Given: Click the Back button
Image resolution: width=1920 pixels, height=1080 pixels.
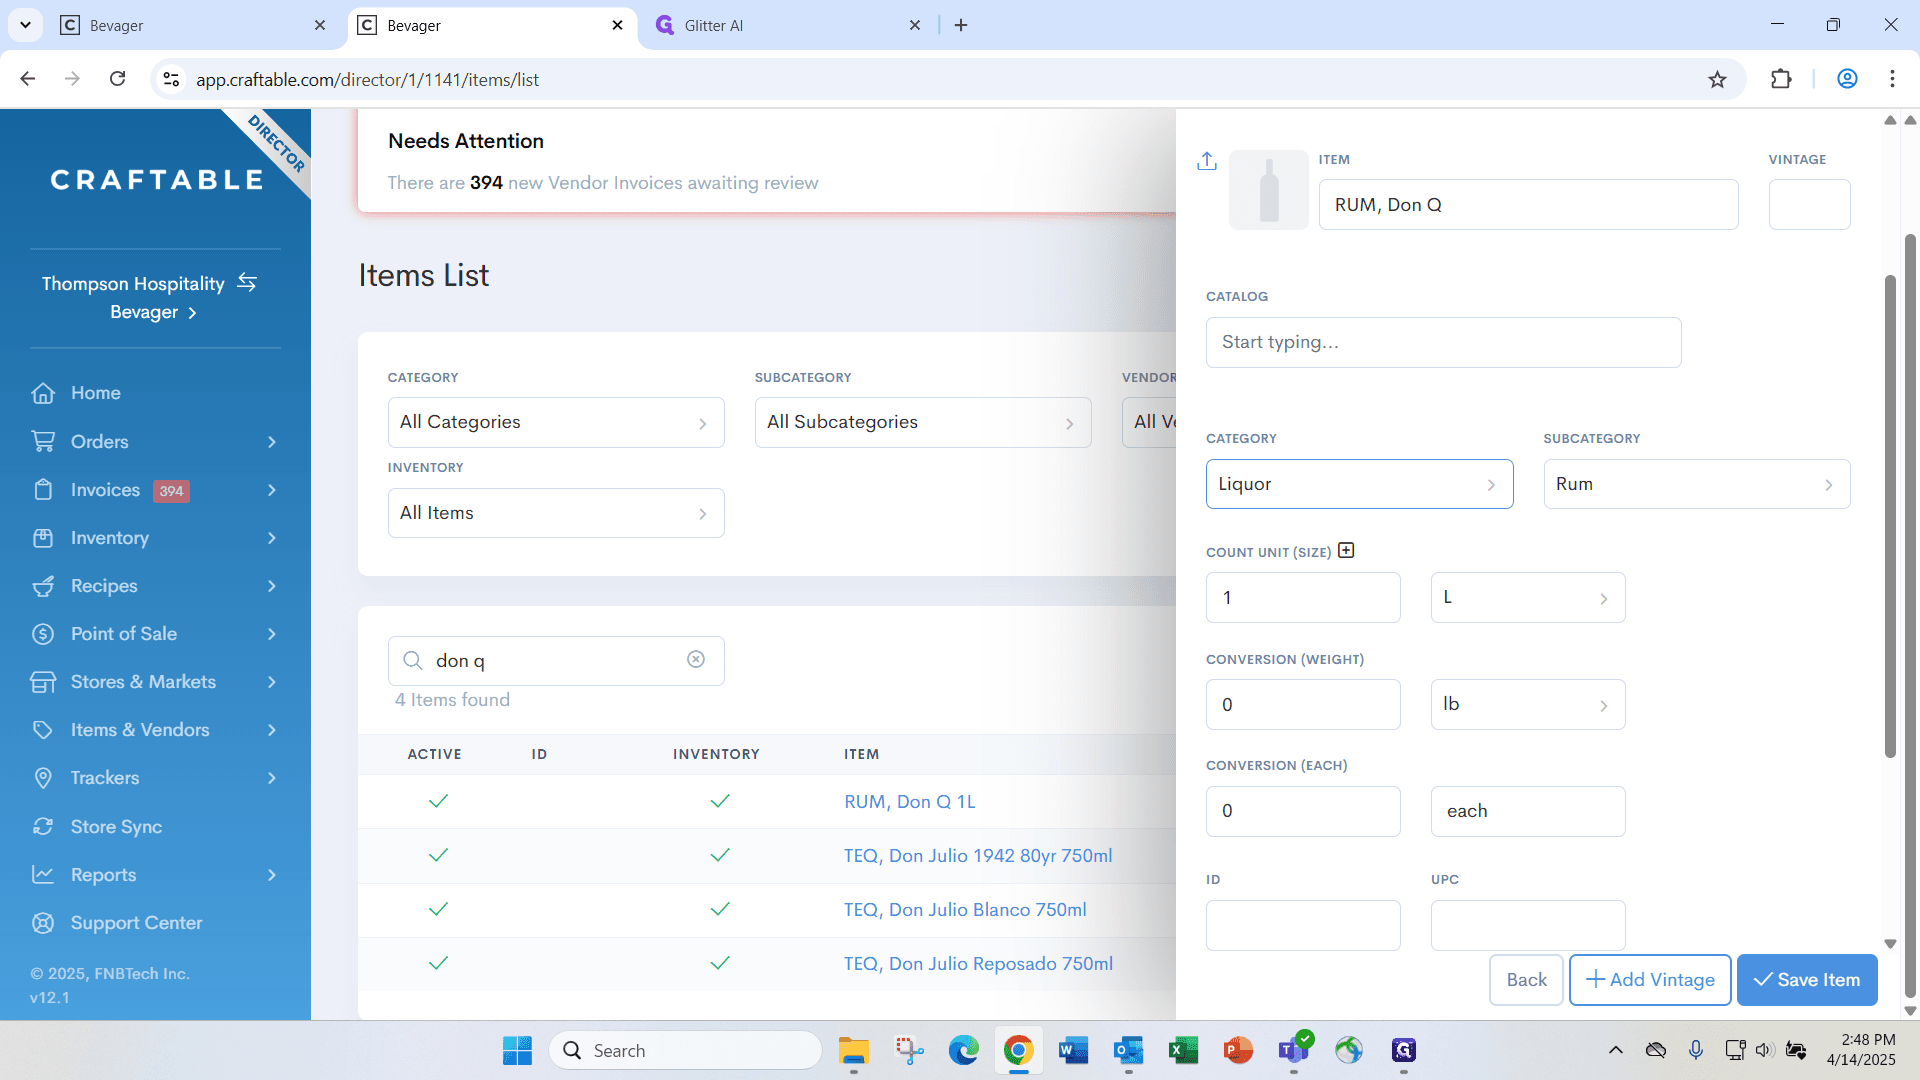Looking at the screenshot, I should coord(1526,980).
